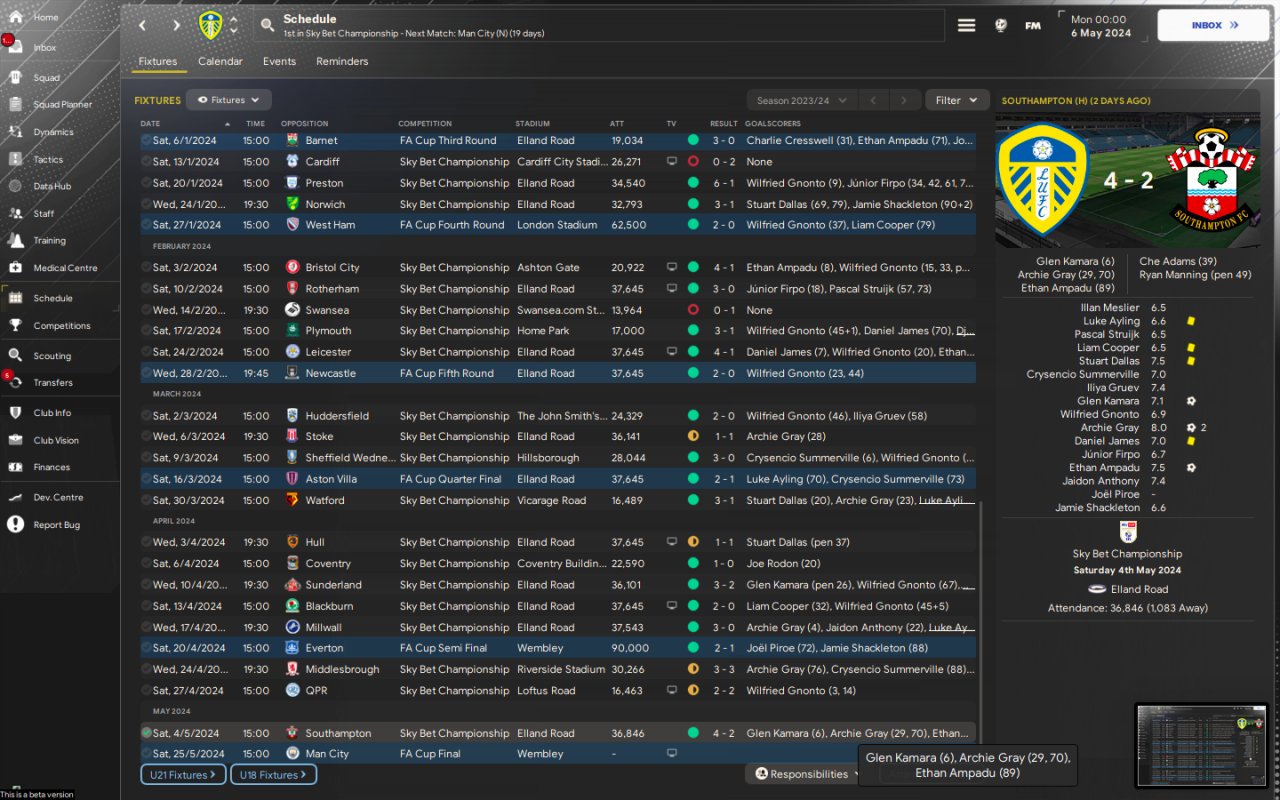Sort fixtures by the Competition column header
The width and height of the screenshot is (1280, 800).
tap(425, 124)
